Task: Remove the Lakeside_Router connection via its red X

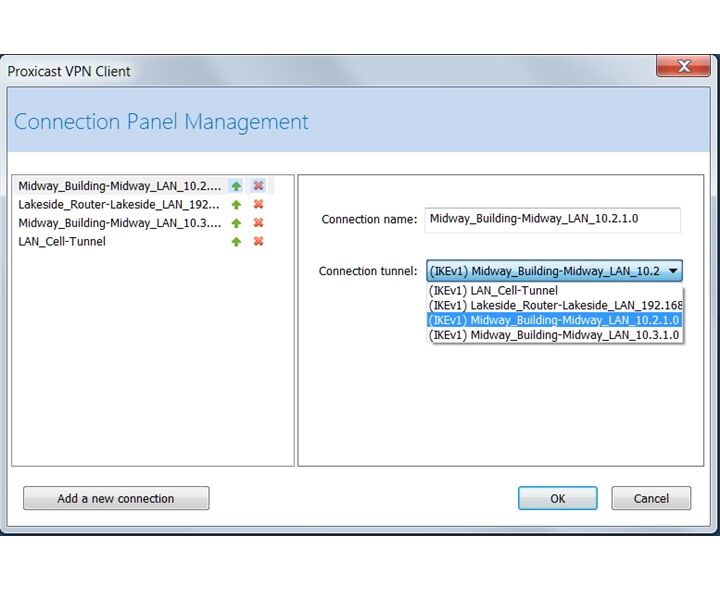Action: point(258,204)
